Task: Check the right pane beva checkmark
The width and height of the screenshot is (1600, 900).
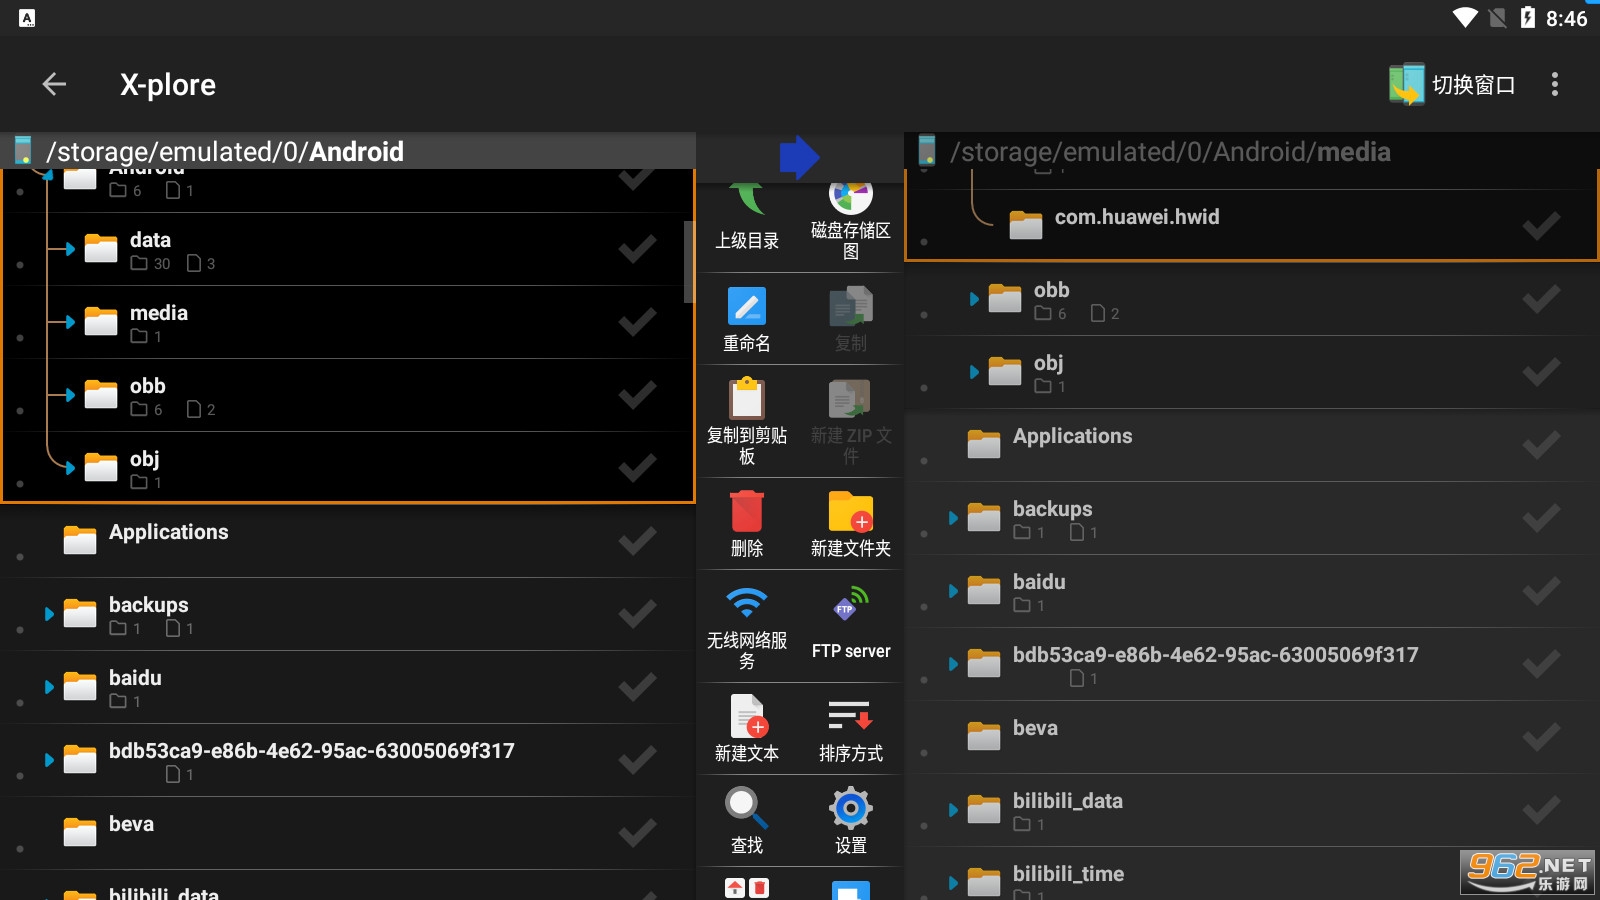Action: click(1541, 737)
